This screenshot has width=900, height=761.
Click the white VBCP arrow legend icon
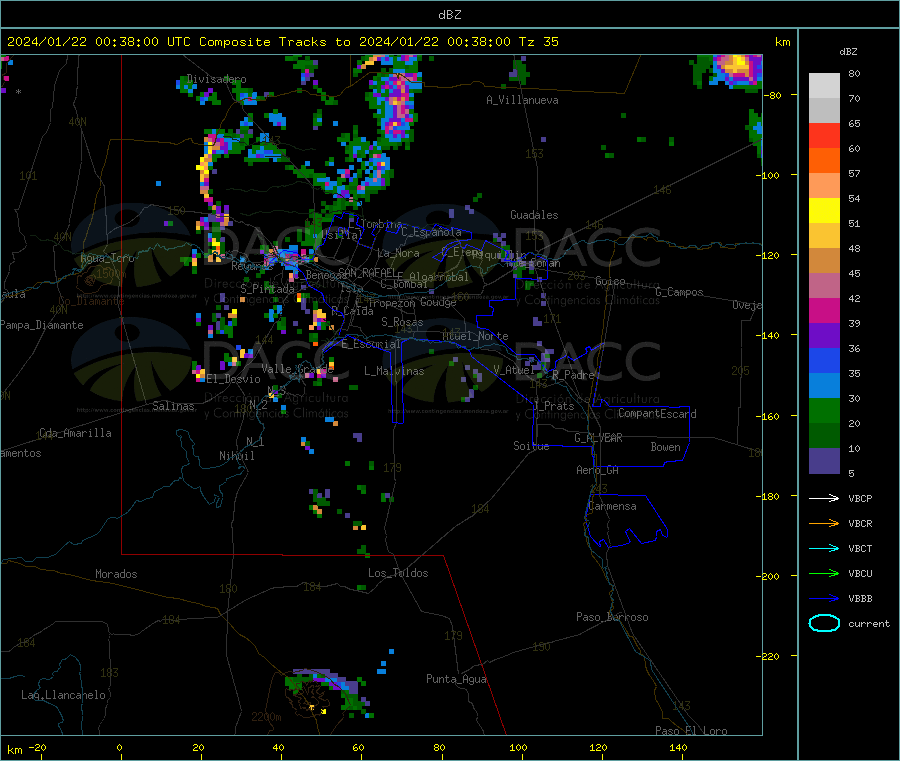pyautogui.click(x=824, y=498)
